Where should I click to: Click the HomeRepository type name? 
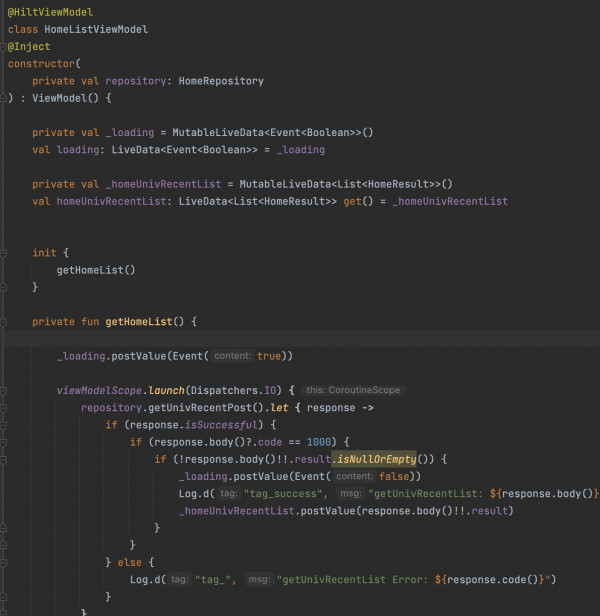pos(221,81)
